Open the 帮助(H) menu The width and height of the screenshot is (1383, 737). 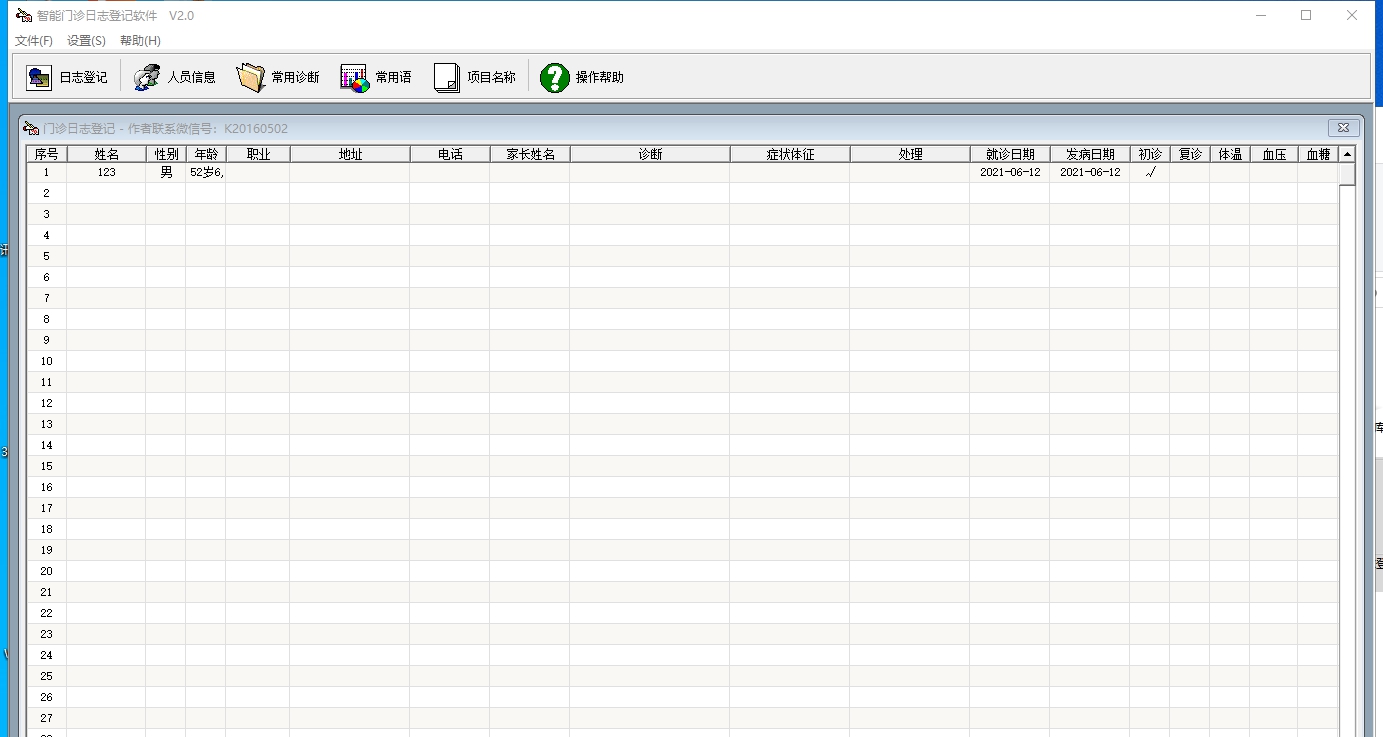pyautogui.click(x=140, y=41)
